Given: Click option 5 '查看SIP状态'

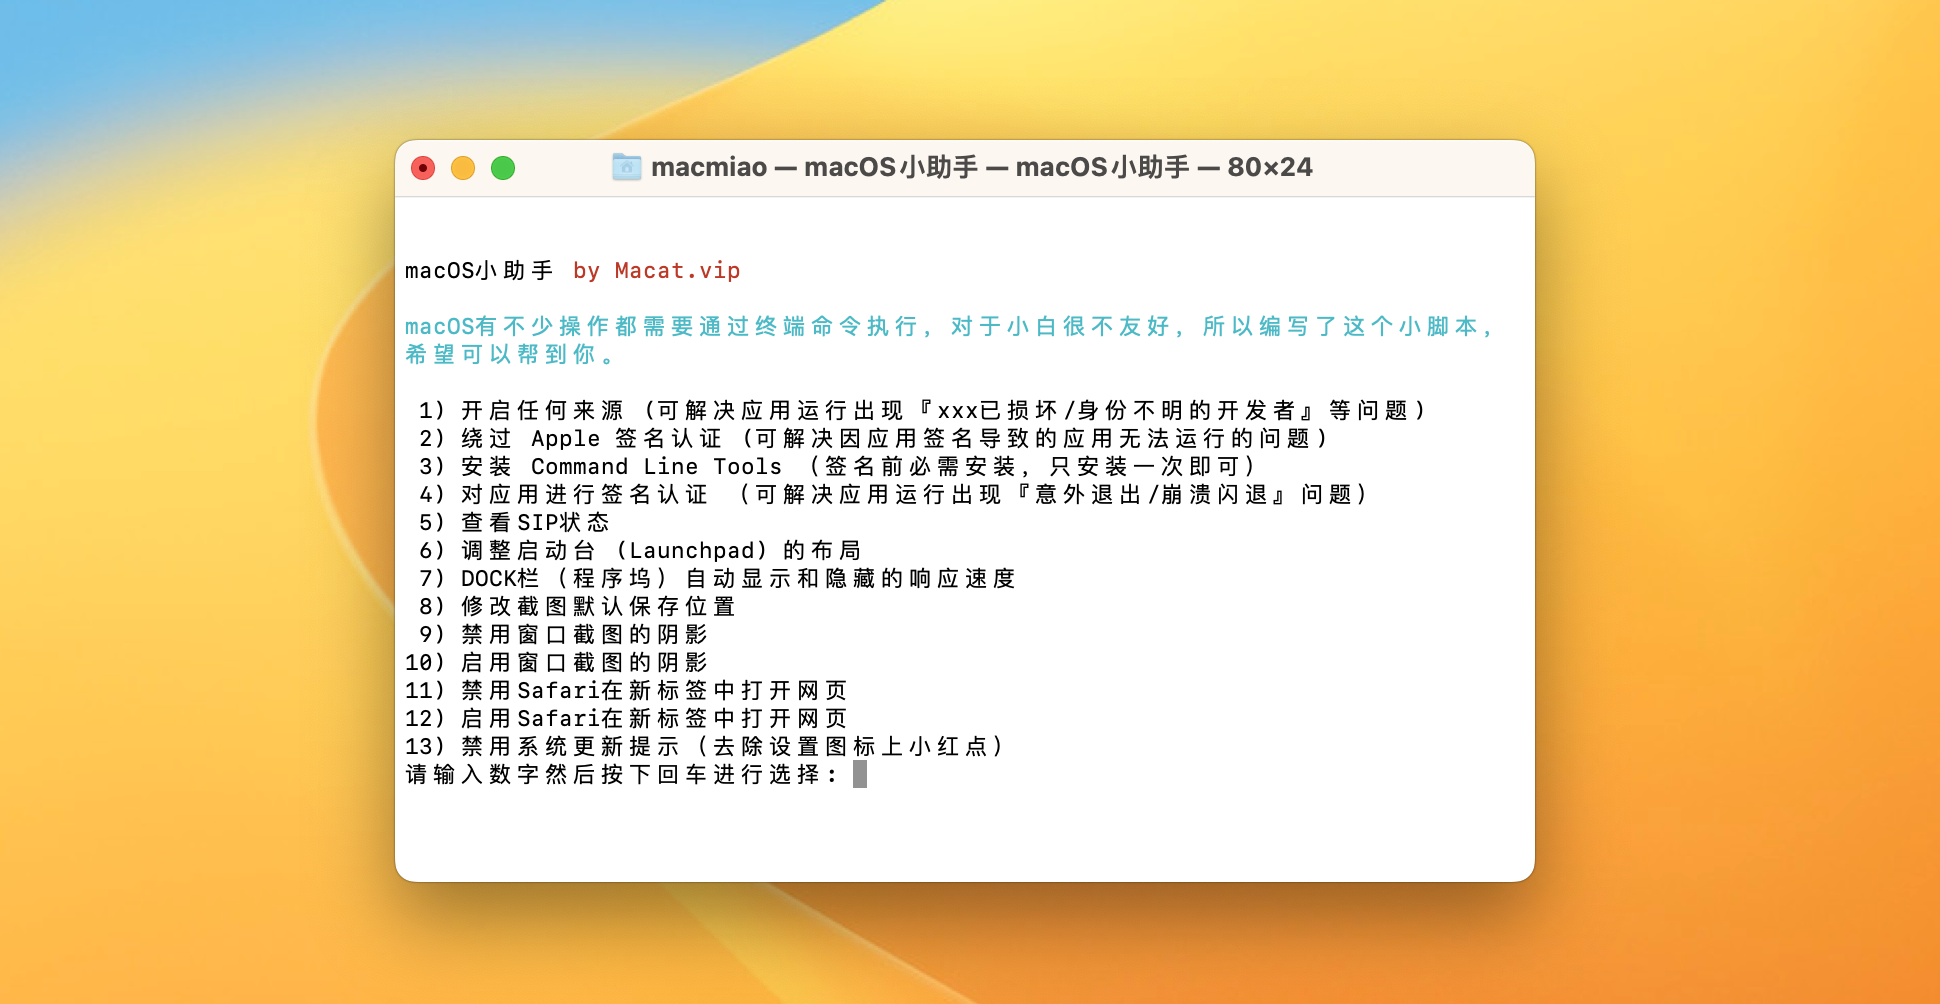Looking at the screenshot, I should 513,523.
